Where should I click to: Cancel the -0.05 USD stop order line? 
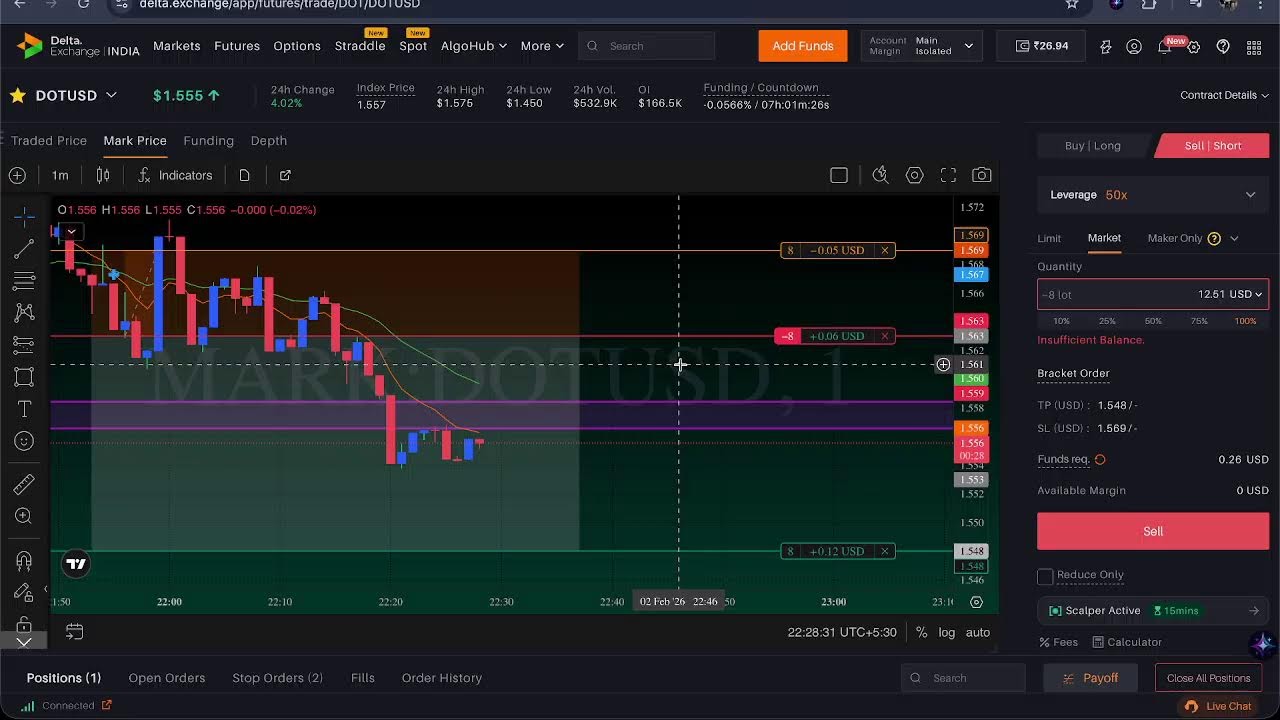885,250
